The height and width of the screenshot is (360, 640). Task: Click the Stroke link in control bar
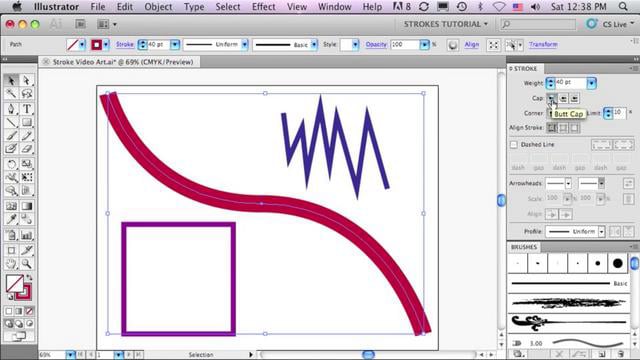[x=124, y=44]
